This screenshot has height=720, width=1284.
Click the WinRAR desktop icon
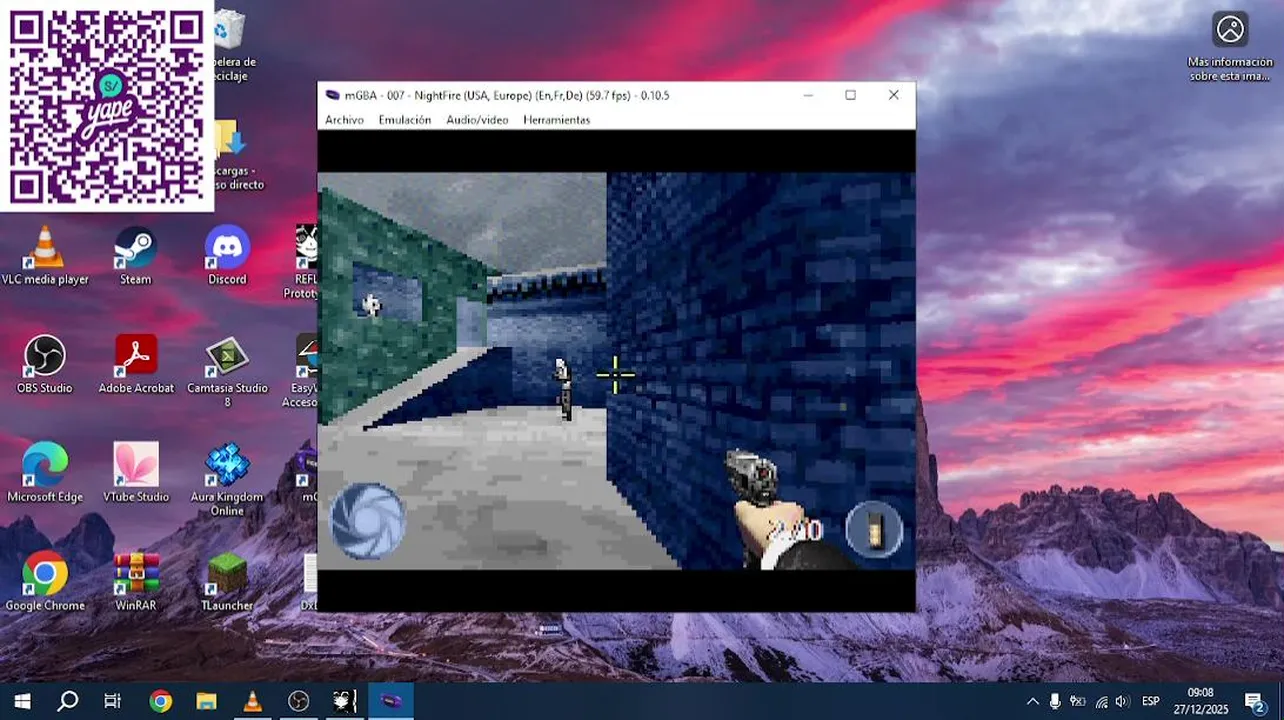click(136, 581)
